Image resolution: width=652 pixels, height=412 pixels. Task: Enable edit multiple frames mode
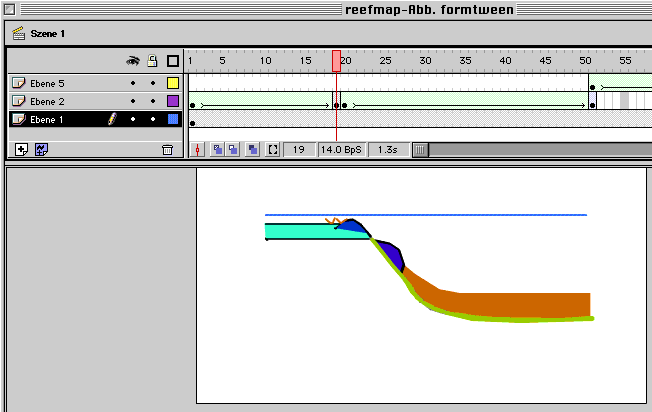[252, 150]
